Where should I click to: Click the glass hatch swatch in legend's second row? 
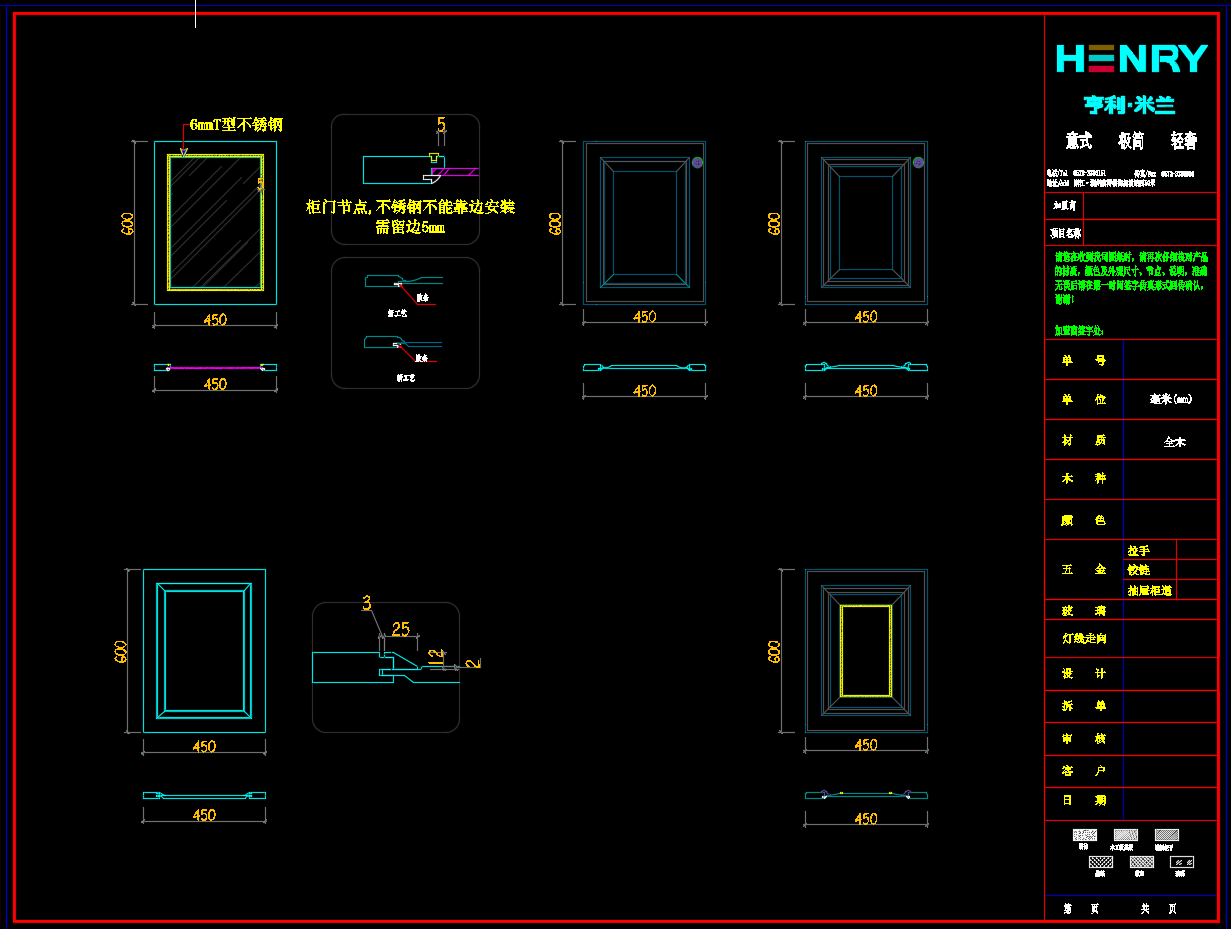[1181, 862]
